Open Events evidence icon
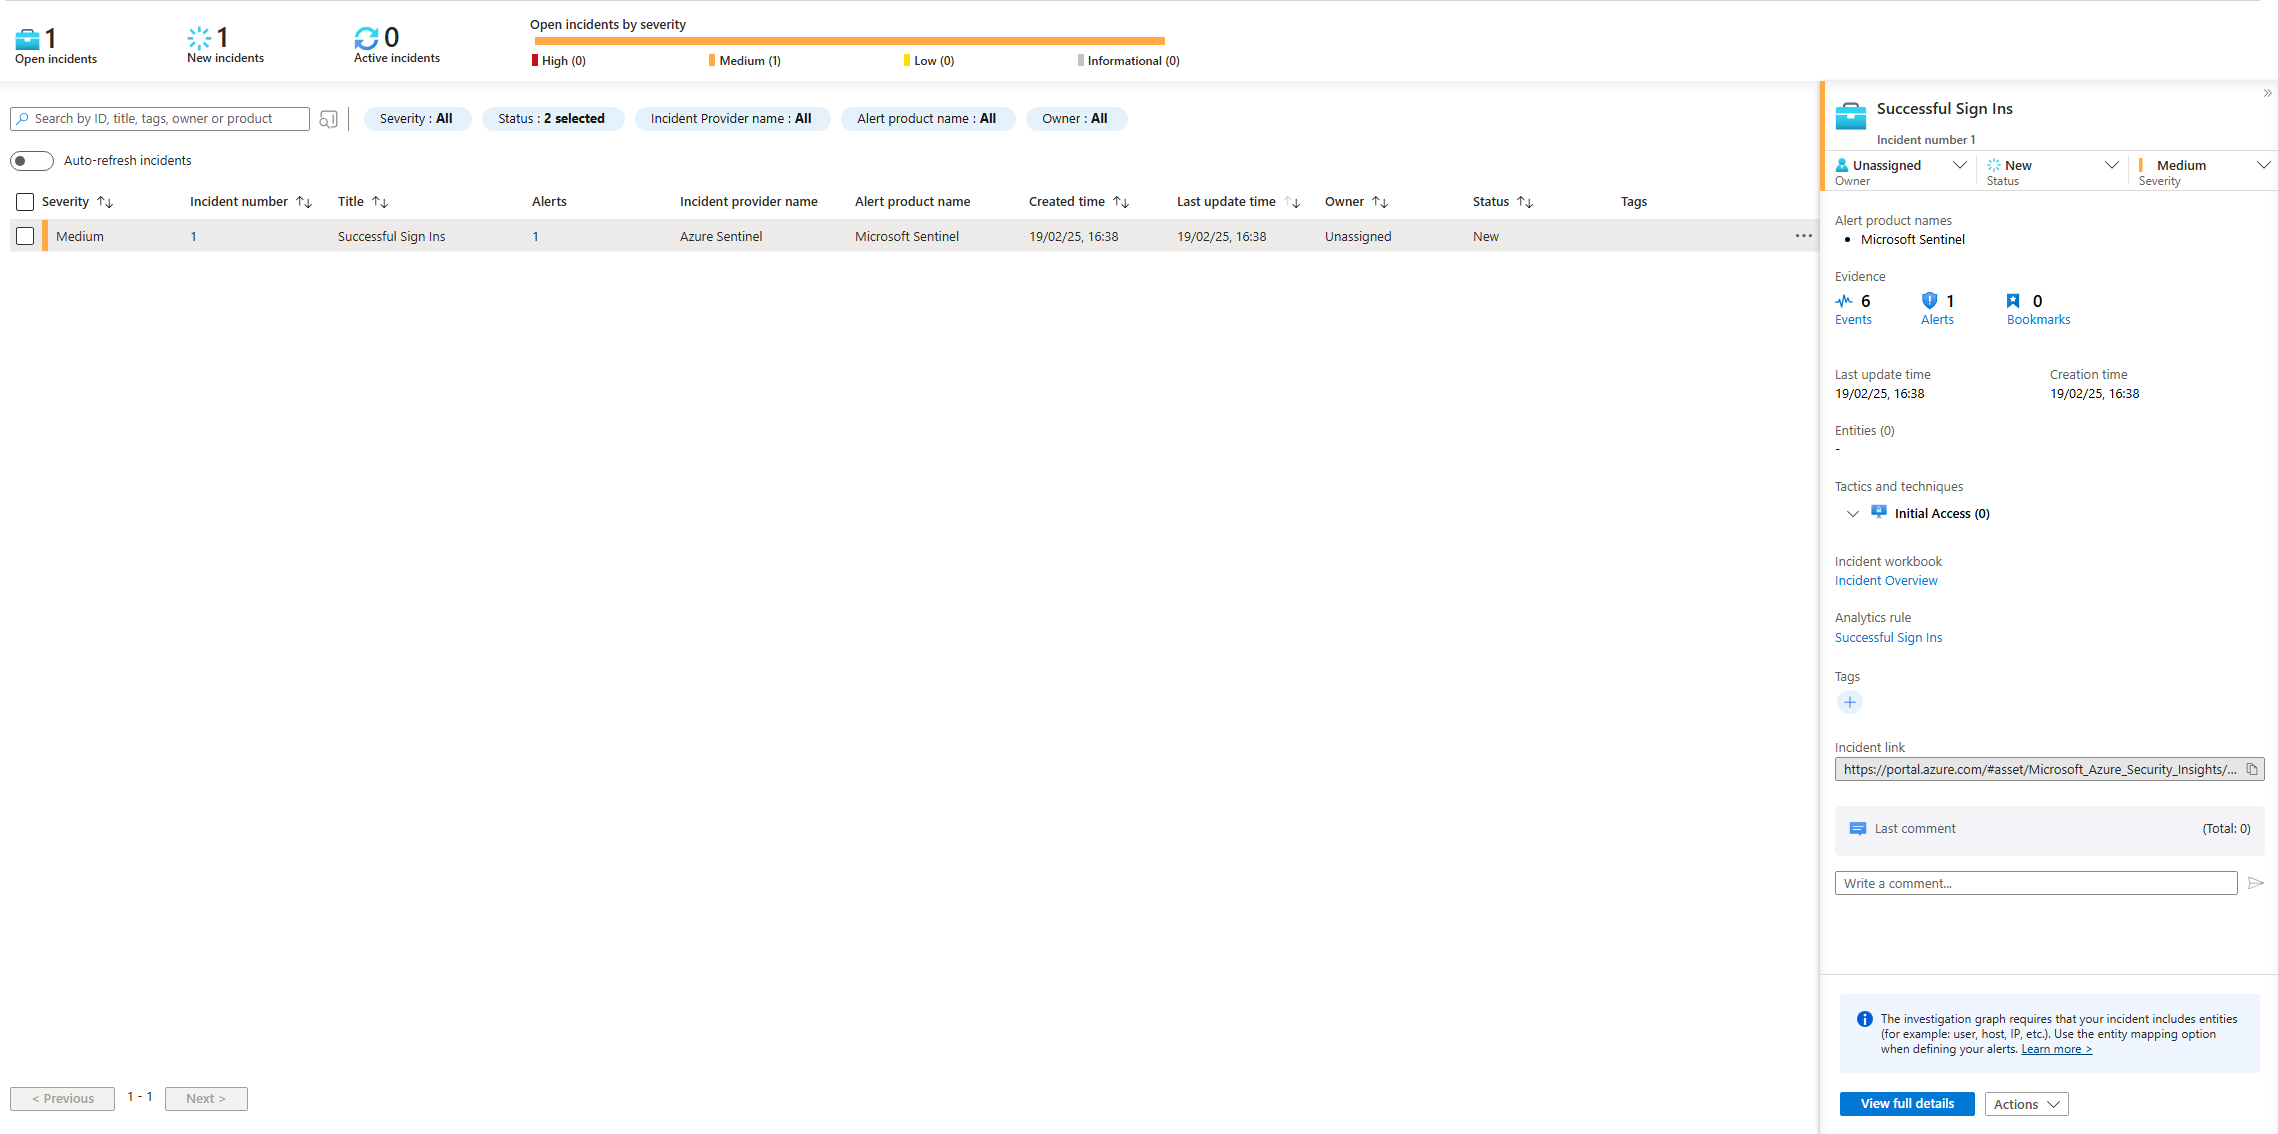The image size is (2278, 1134). [1844, 301]
